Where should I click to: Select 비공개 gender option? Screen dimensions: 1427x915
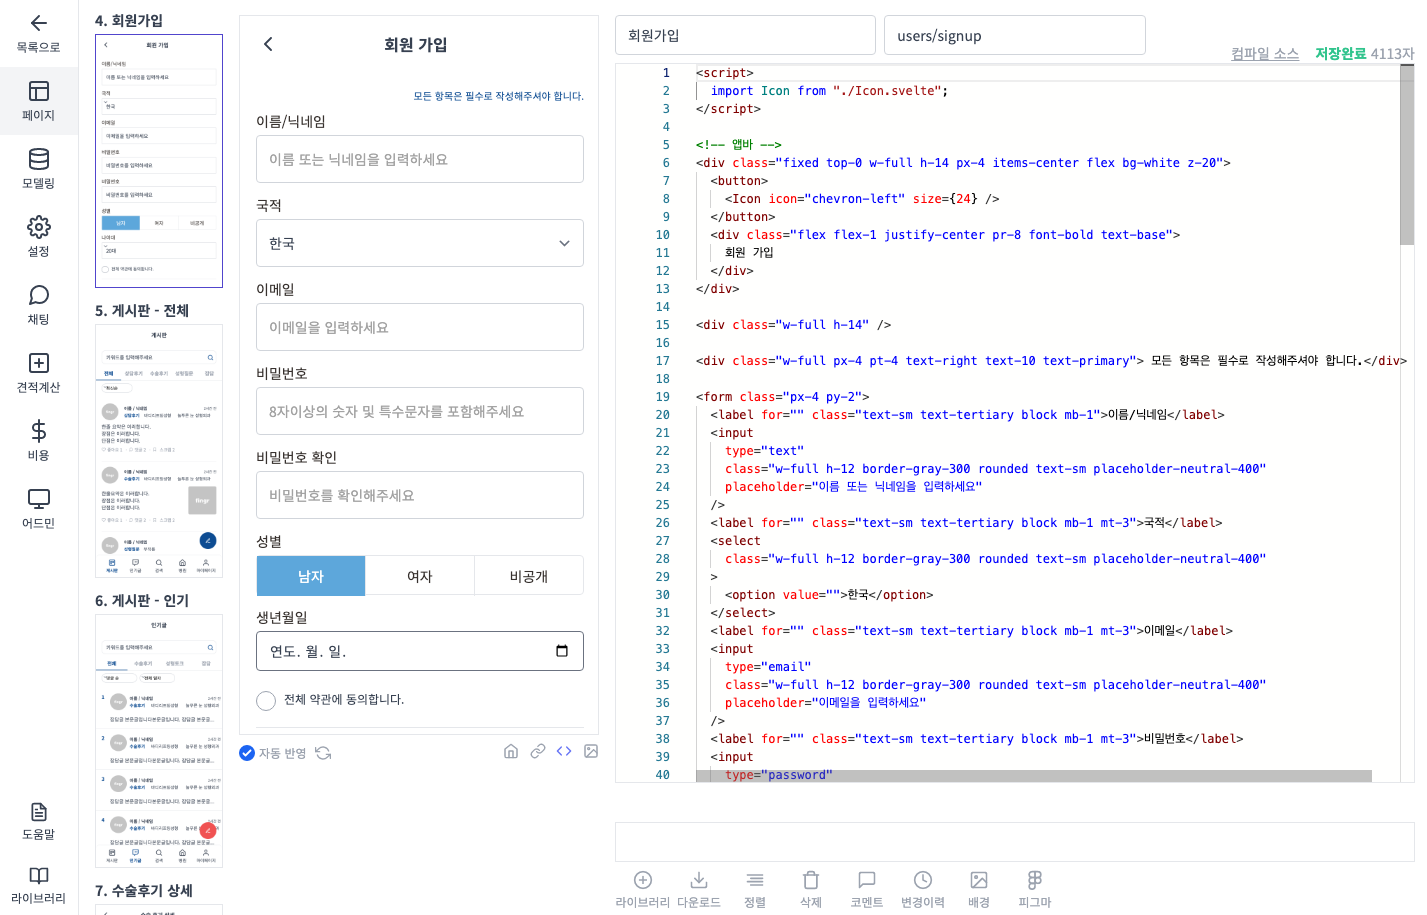[x=529, y=576]
